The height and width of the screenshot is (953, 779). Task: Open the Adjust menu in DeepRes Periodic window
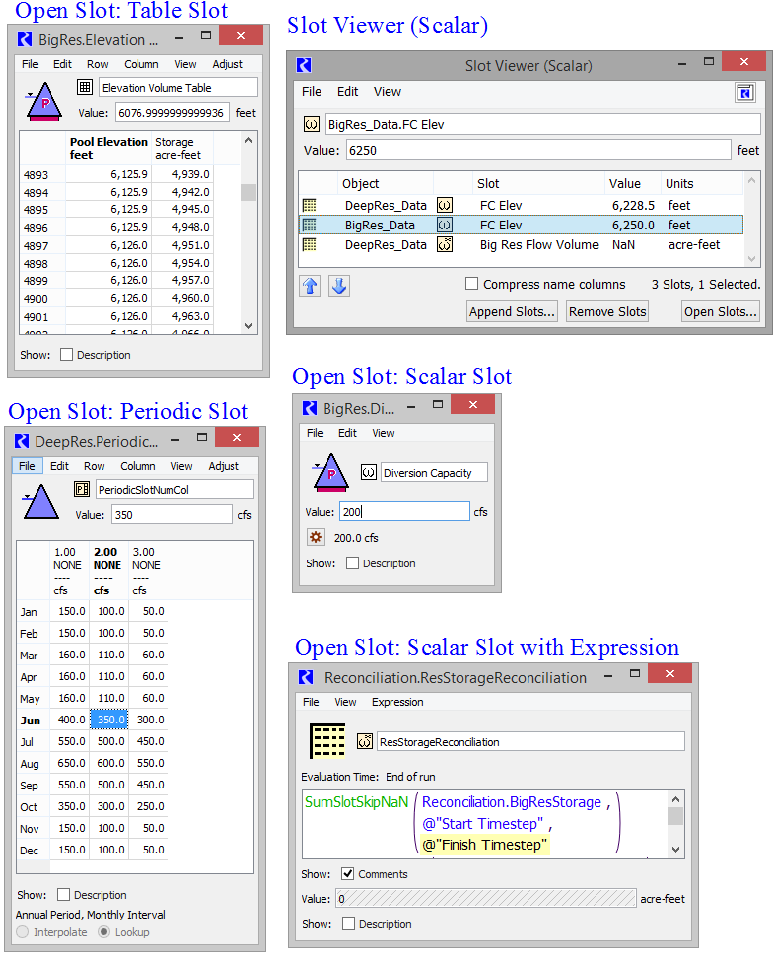(223, 466)
